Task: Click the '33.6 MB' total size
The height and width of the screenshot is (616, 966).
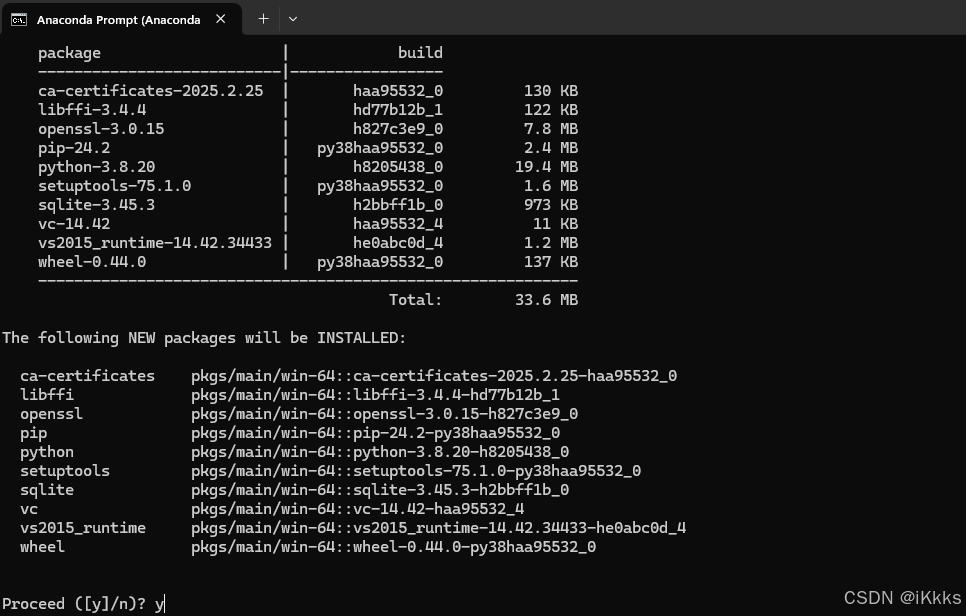Action: tap(546, 301)
